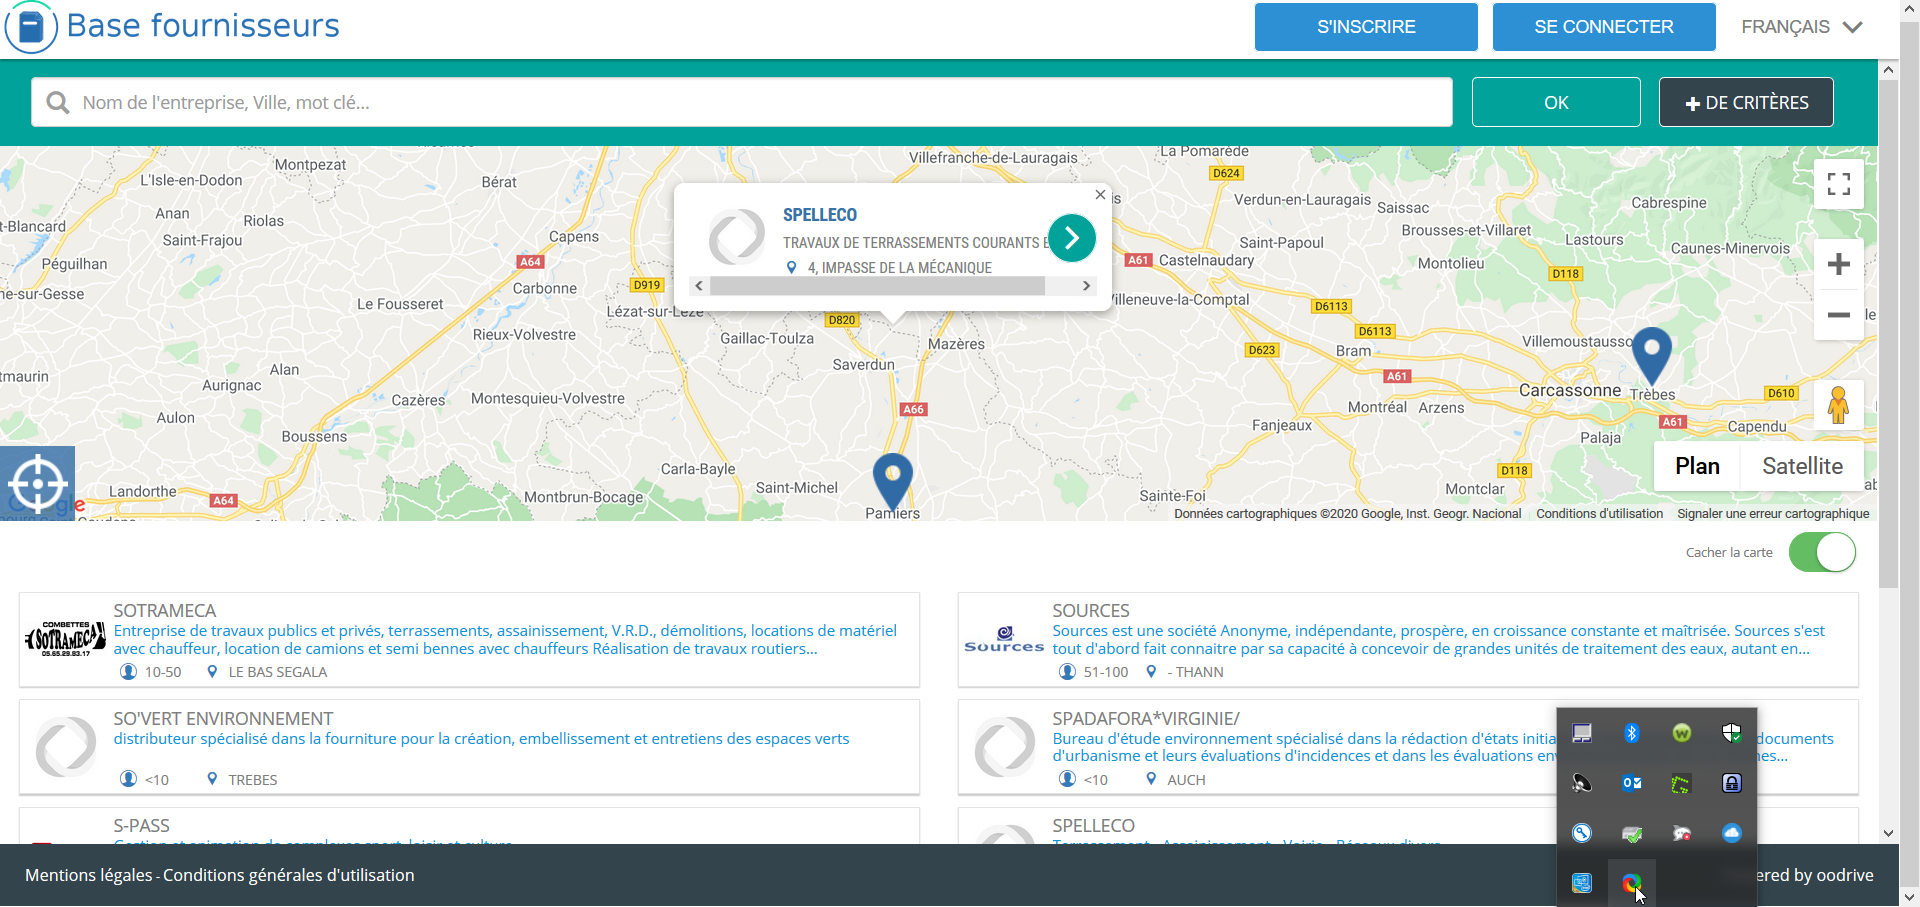
Task: Switch map to Plan view
Action: pyautogui.click(x=1697, y=466)
